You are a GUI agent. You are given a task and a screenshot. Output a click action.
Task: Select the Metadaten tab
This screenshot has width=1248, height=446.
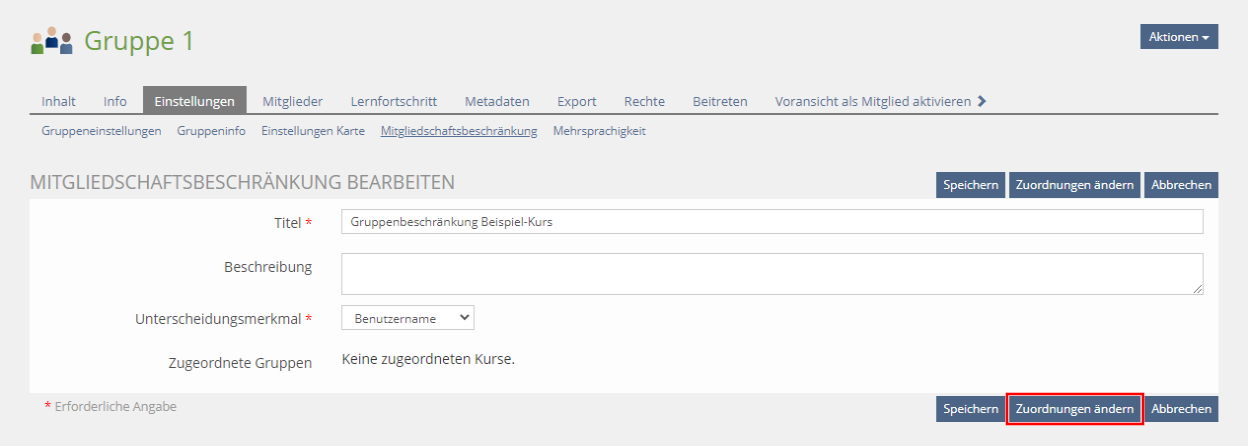(497, 101)
